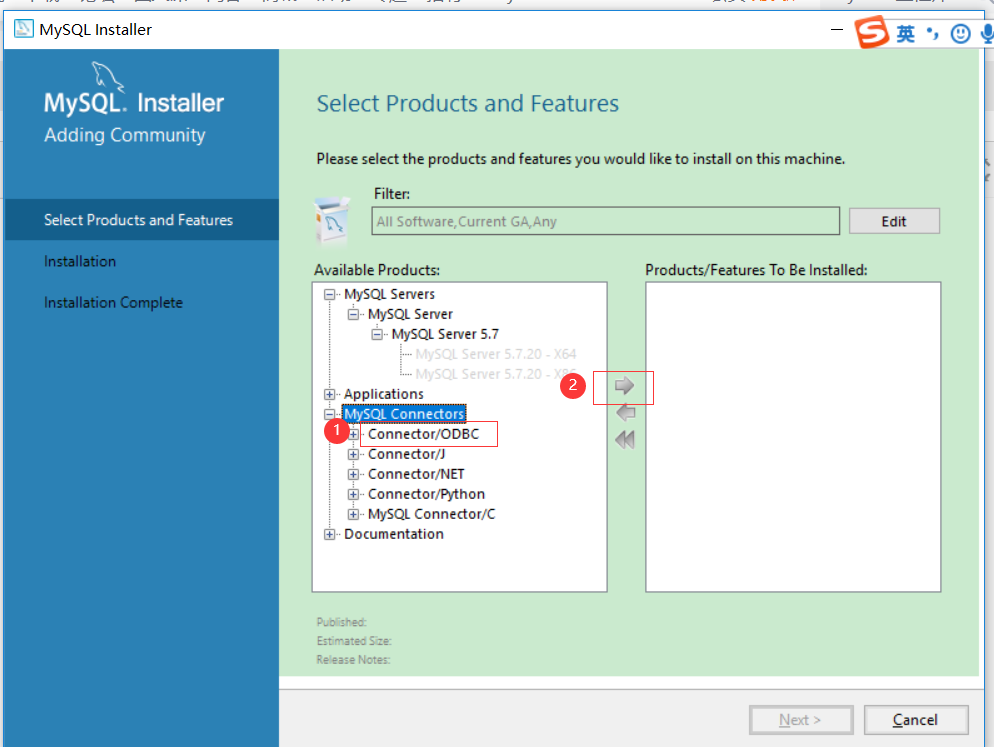
Task: Open the Sogou emoji smiley icon
Action: point(960,34)
